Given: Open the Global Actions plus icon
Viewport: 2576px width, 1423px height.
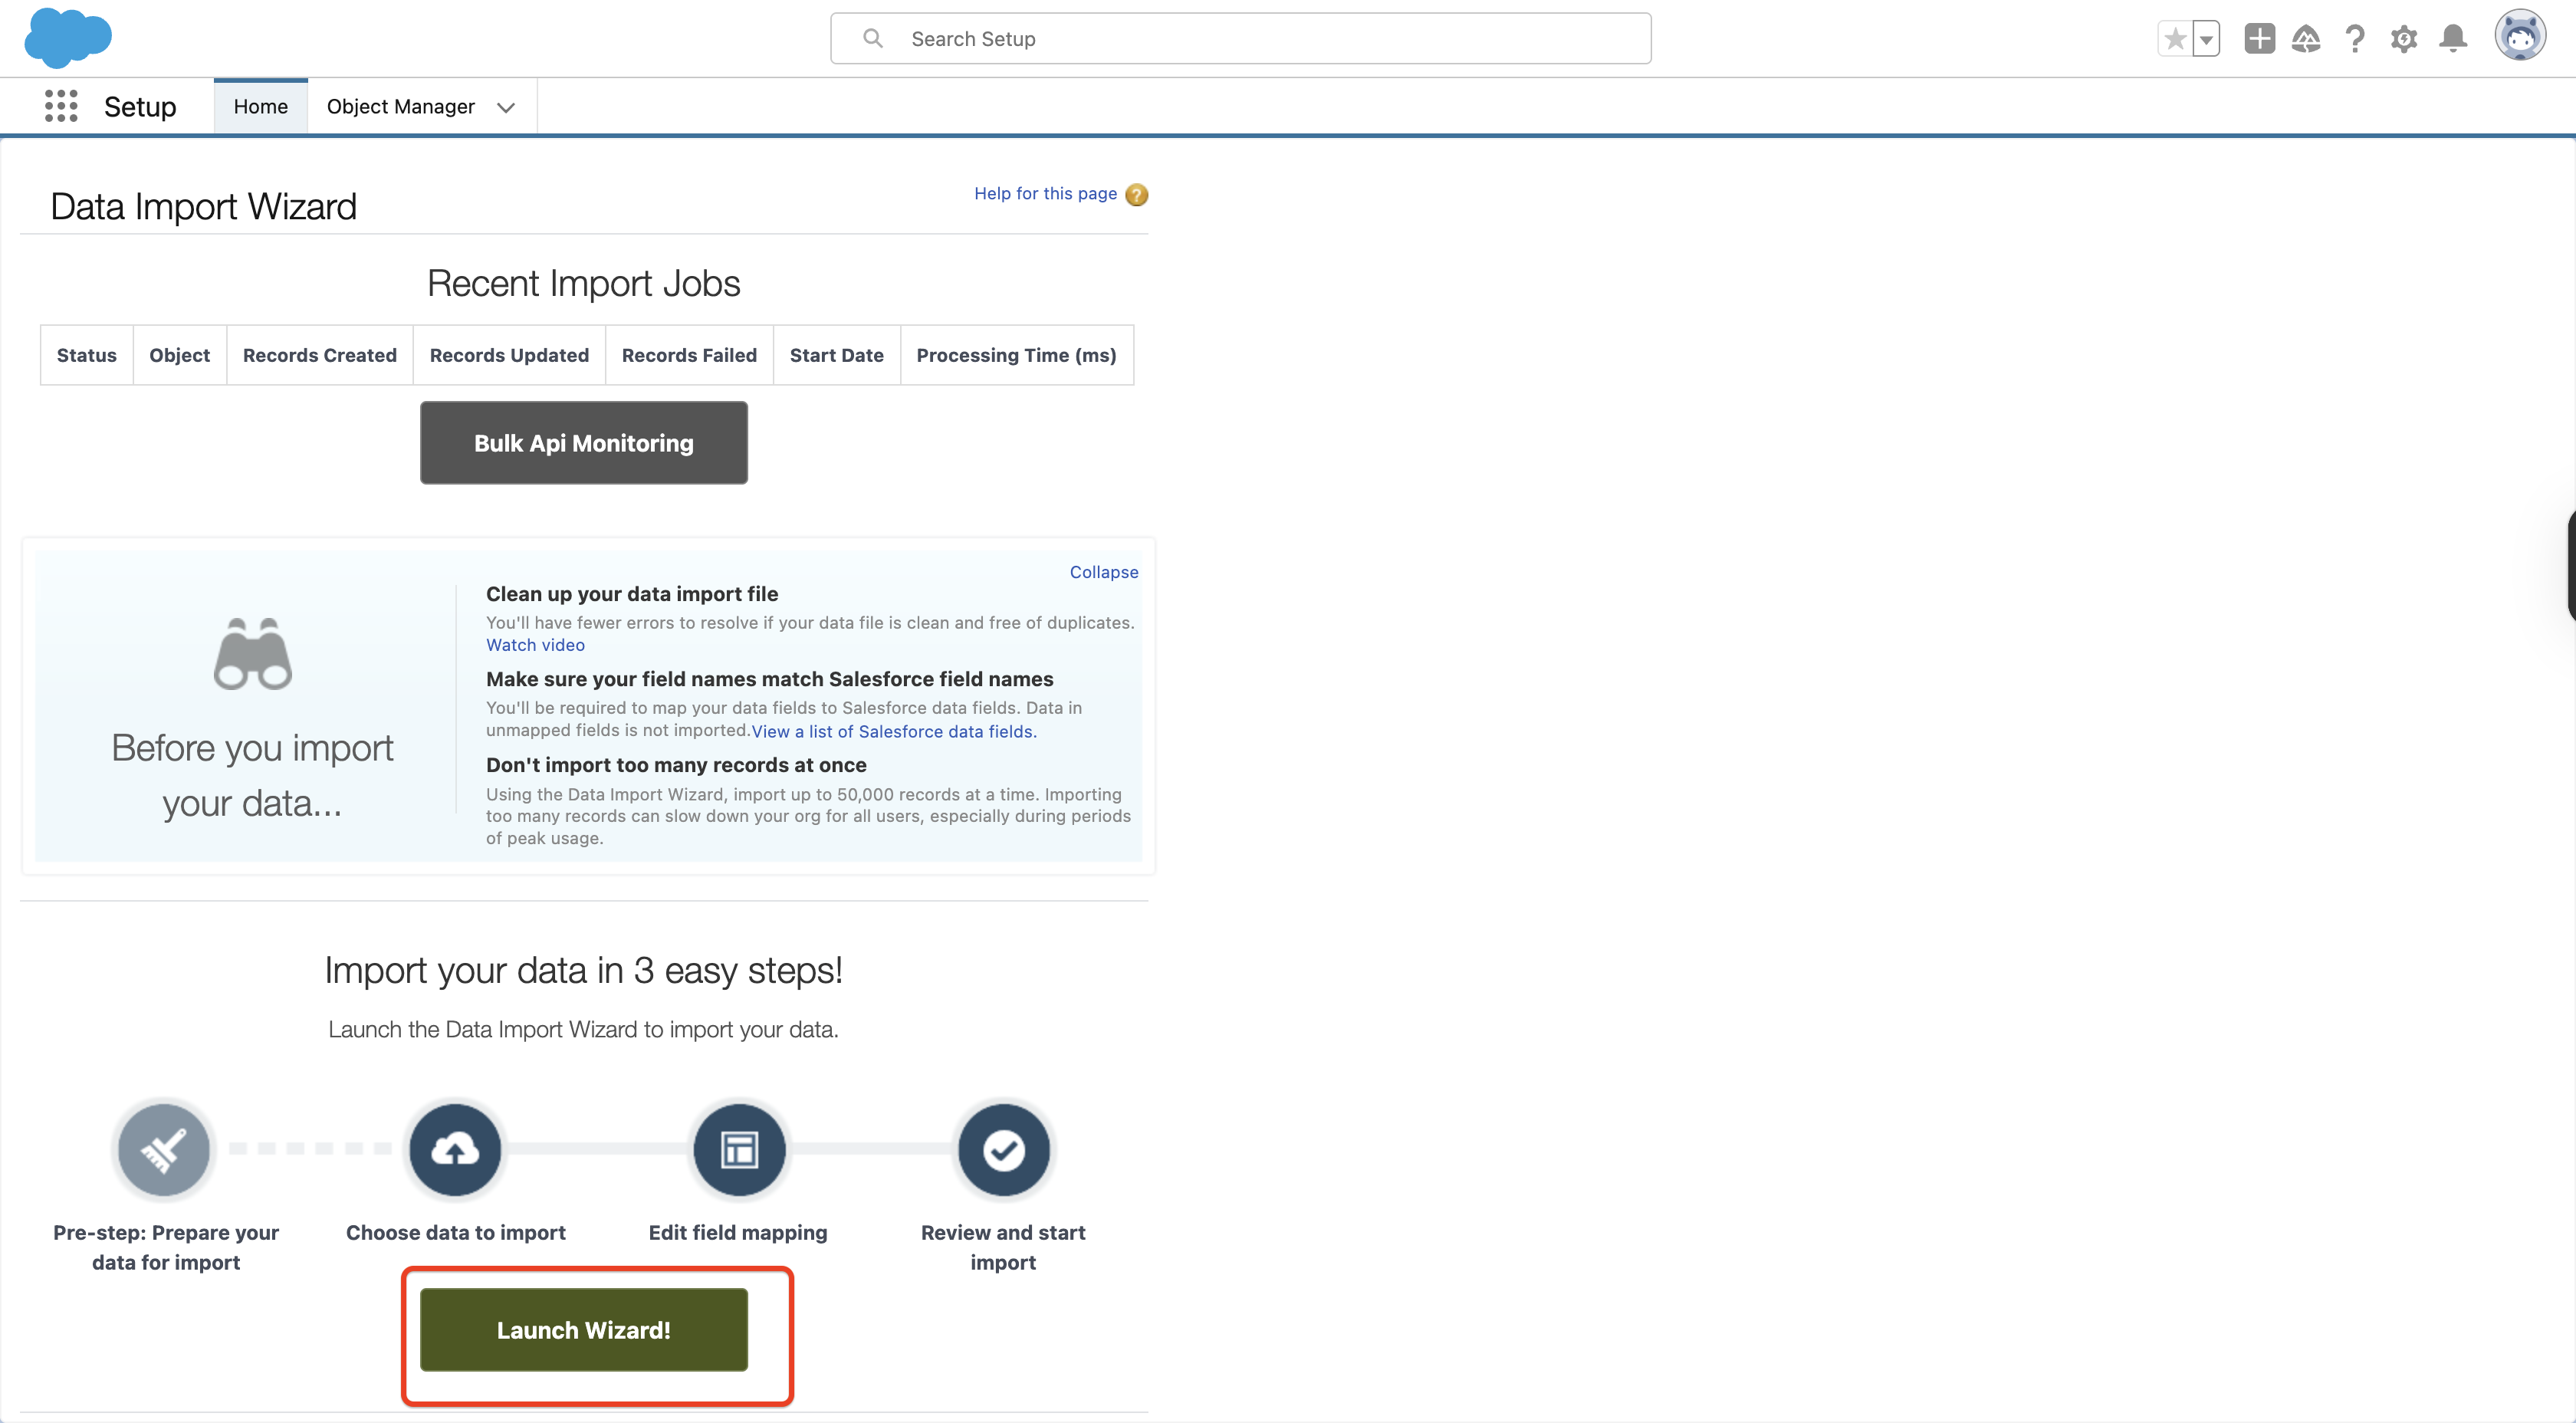Looking at the screenshot, I should point(2259,39).
